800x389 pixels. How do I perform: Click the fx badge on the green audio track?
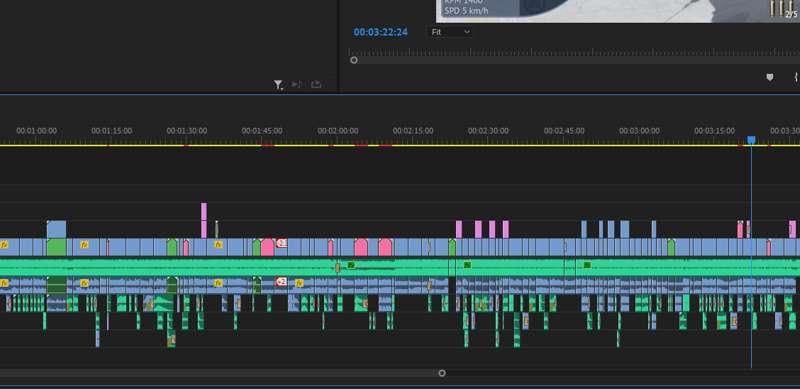[x=351, y=265]
